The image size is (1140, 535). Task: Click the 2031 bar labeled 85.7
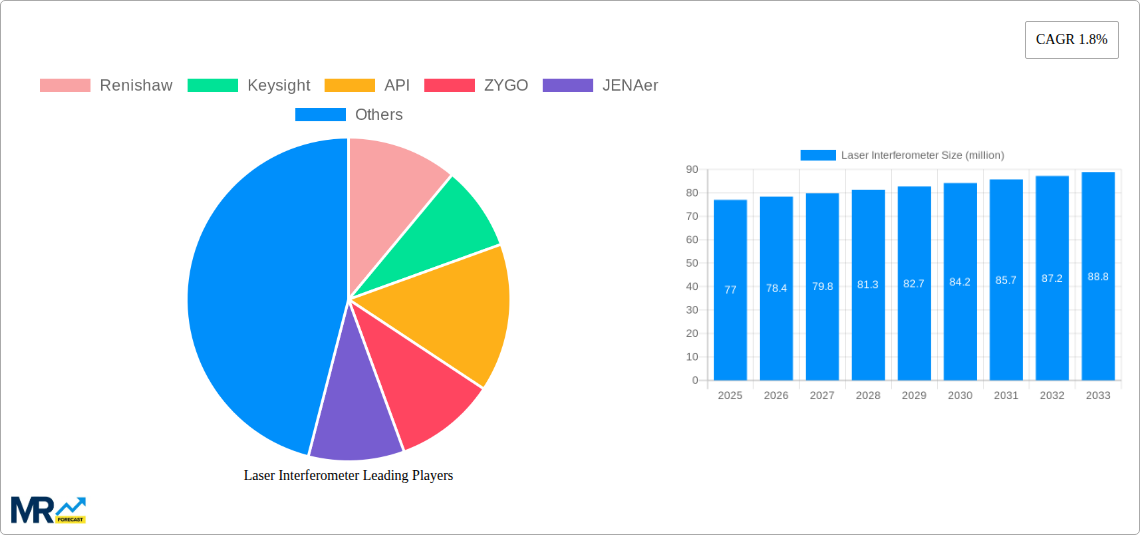click(x=1006, y=280)
